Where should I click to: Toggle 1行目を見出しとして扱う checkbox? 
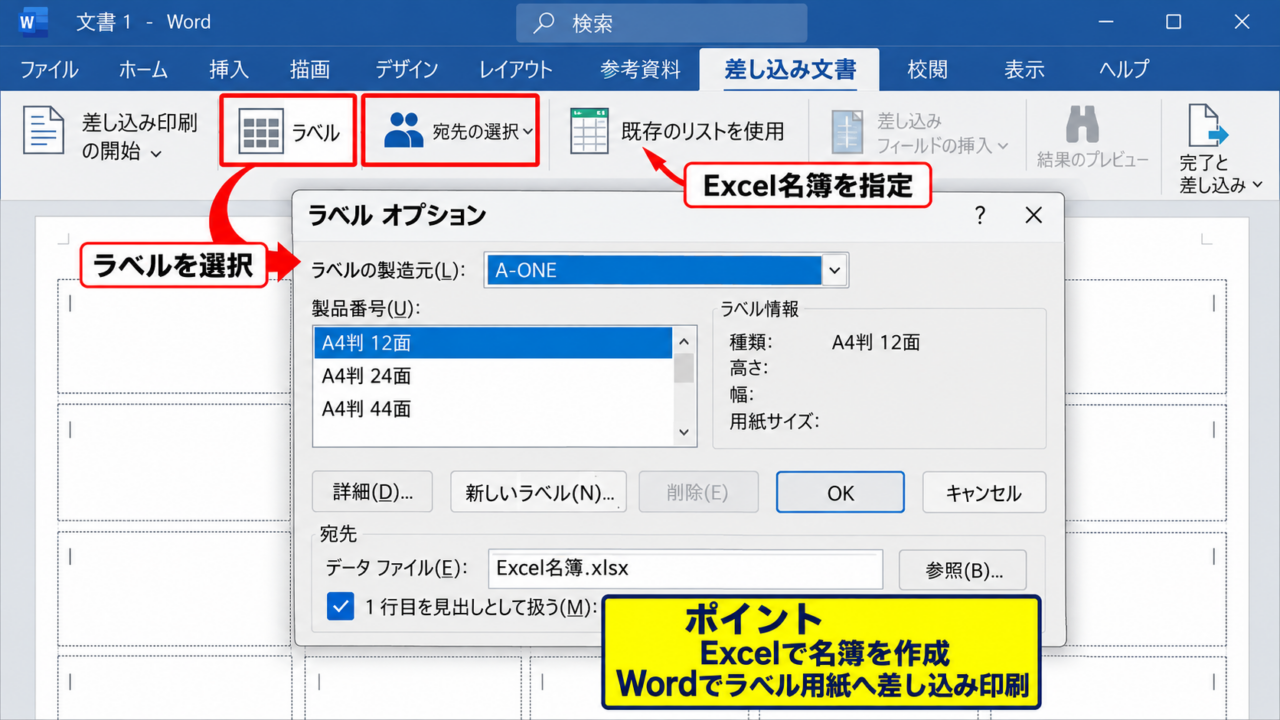coord(341,606)
